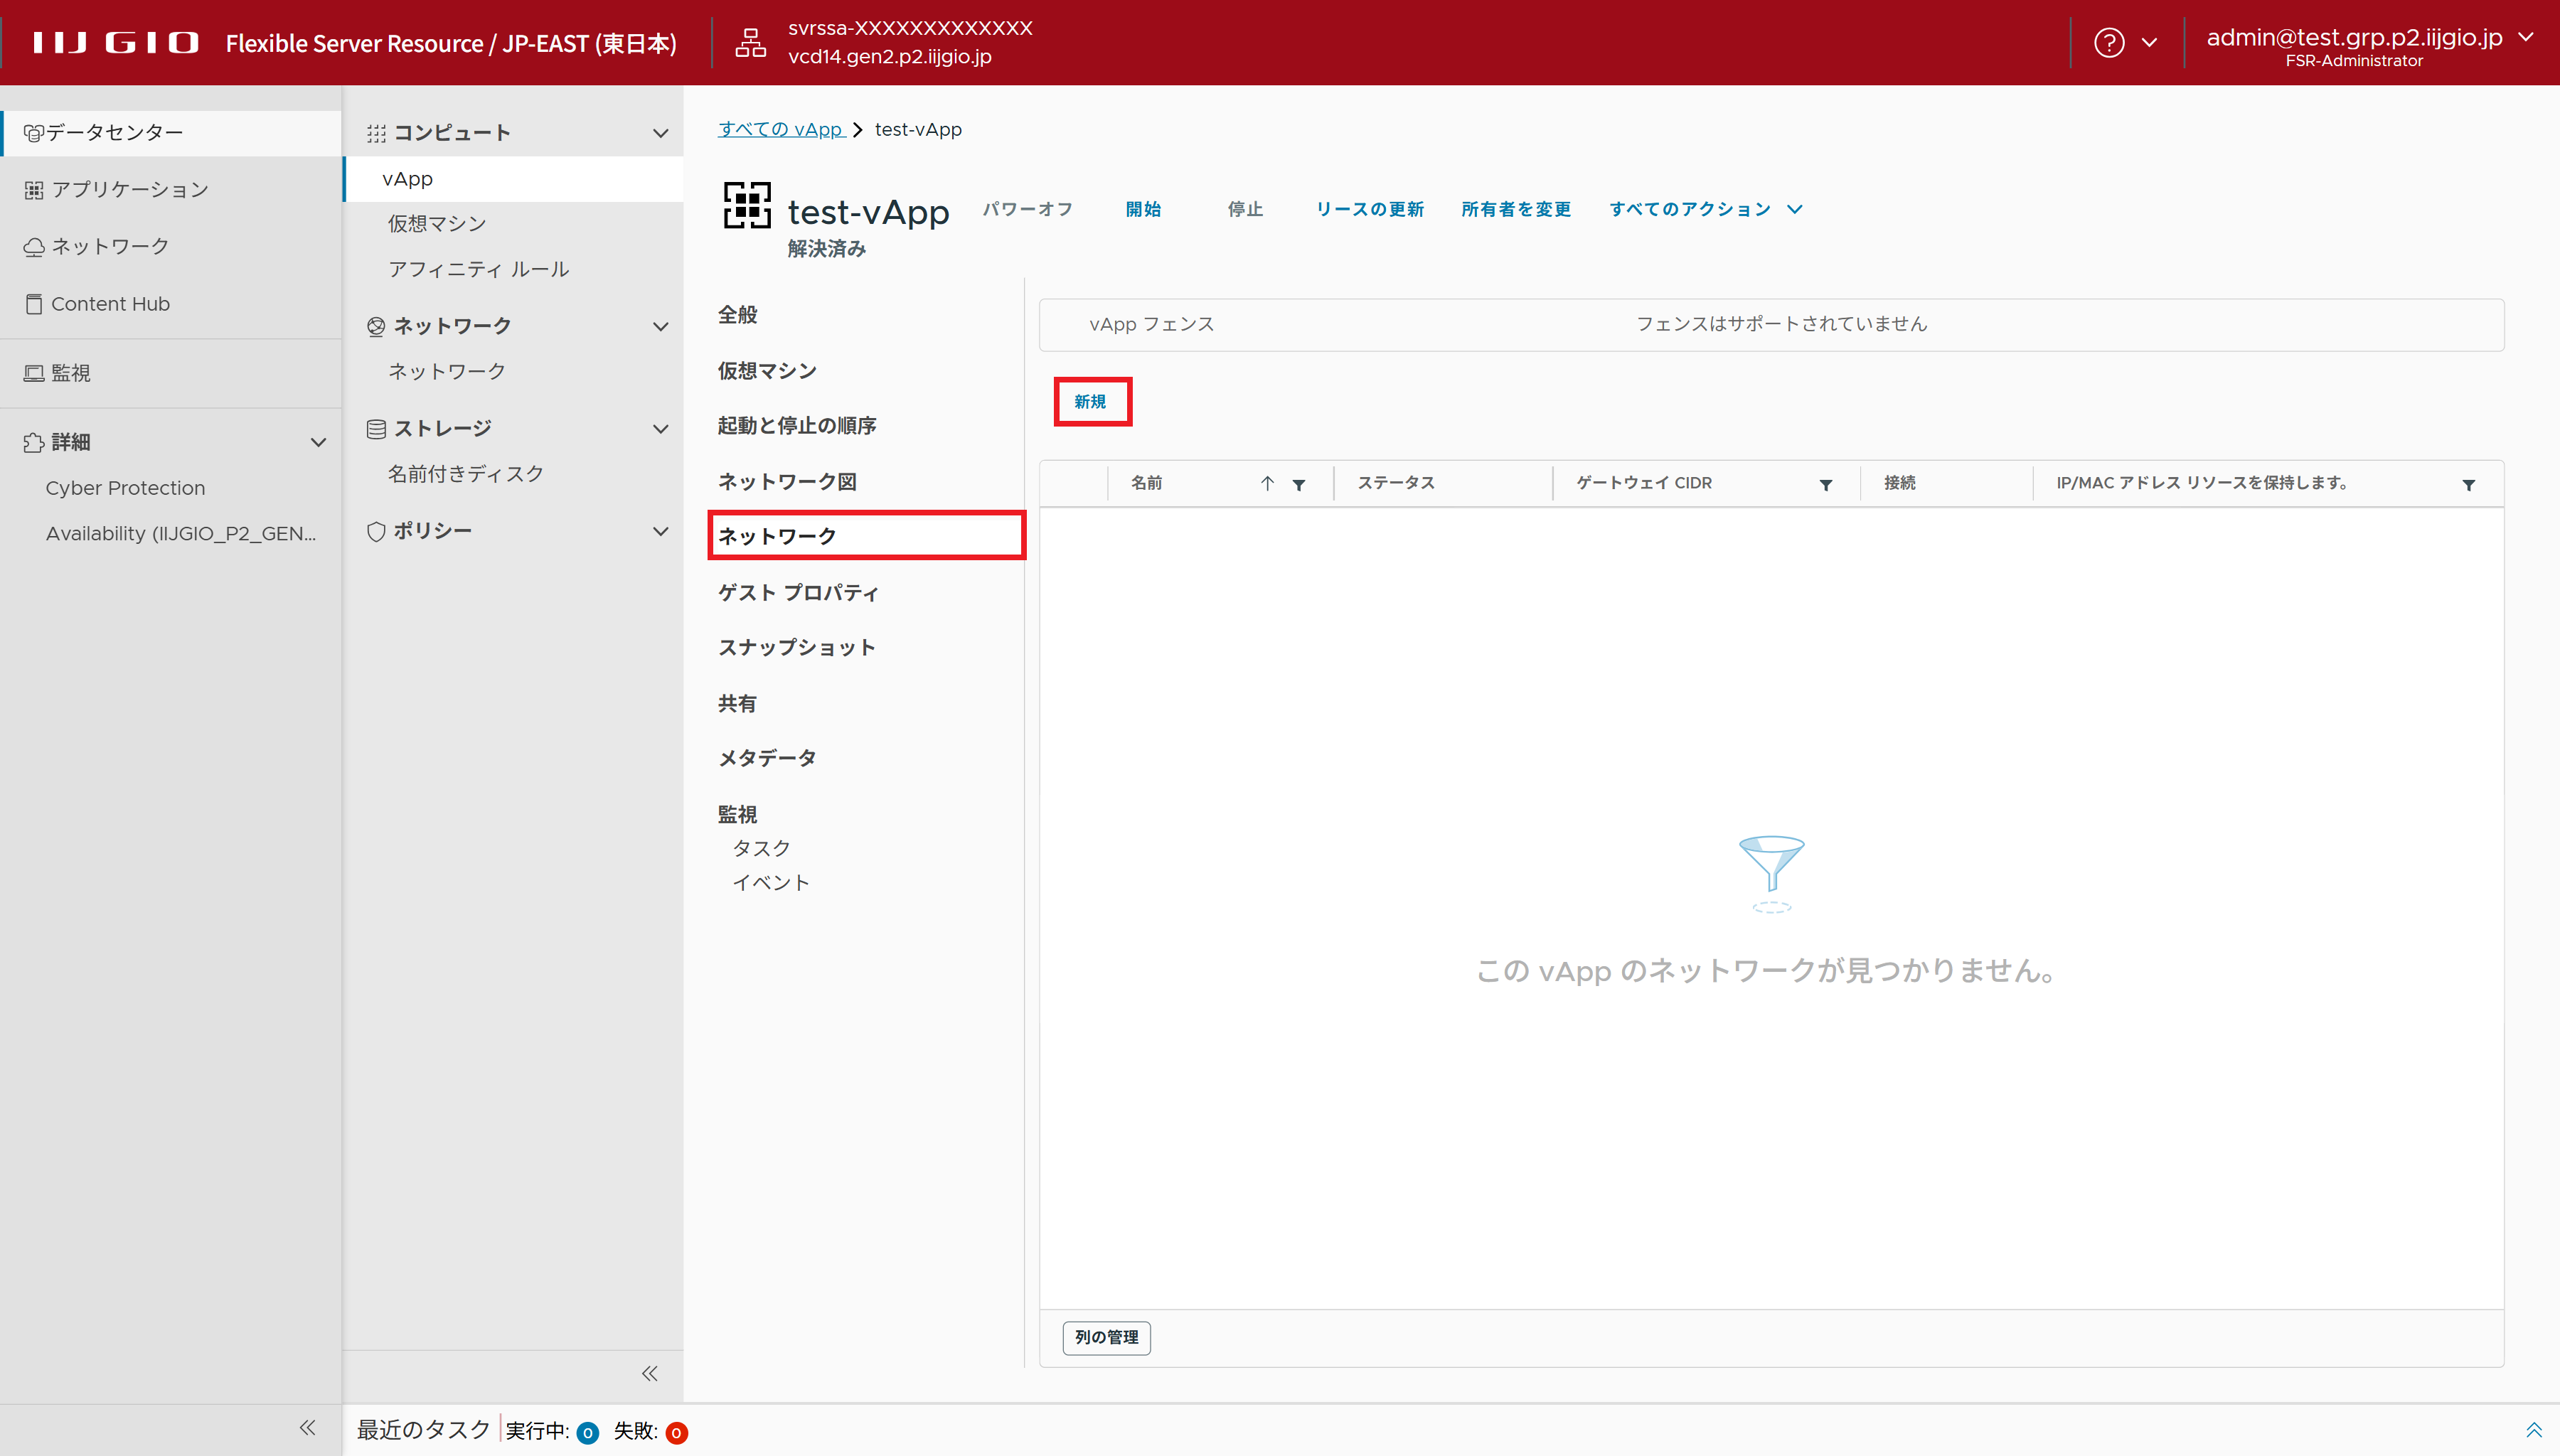The height and width of the screenshot is (1456, 2560).
Task: Expand the ポリシー section
Action: pos(660,531)
